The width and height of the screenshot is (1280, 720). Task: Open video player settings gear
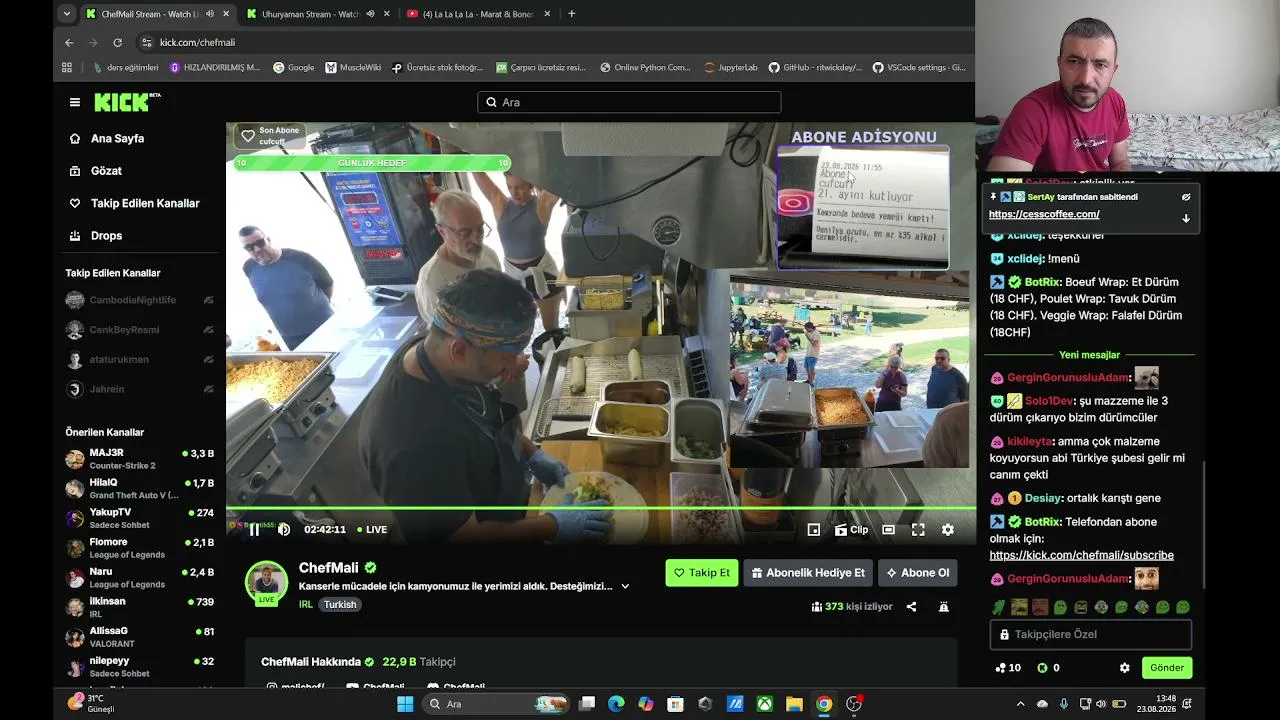coord(948,530)
